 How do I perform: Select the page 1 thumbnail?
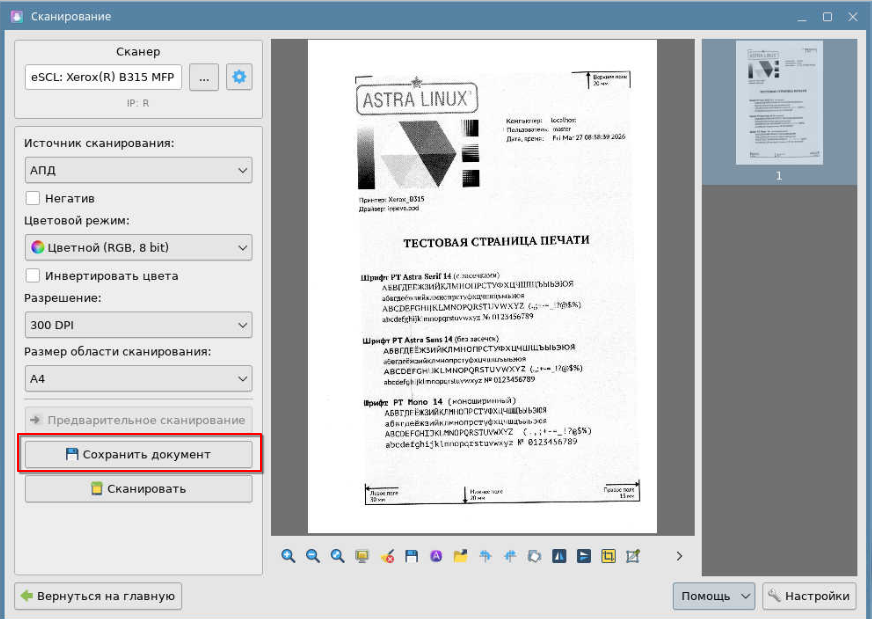click(x=779, y=103)
